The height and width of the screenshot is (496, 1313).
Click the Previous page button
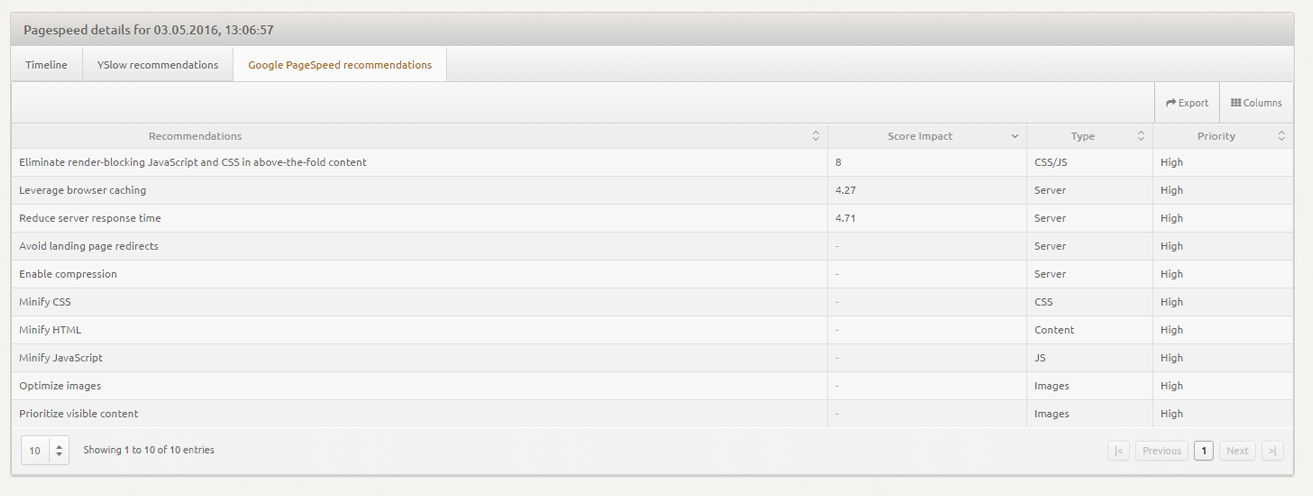point(1161,451)
